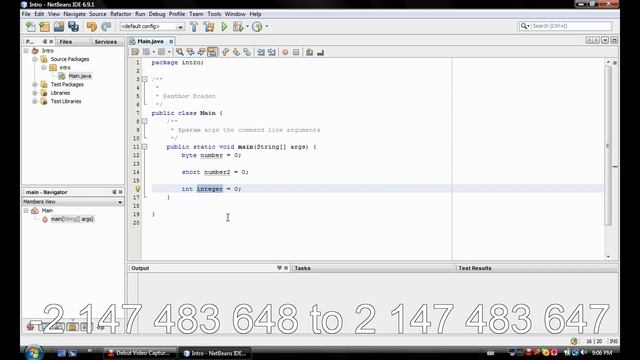Collapse the Source Packages node
This screenshot has width=640, height=360.
(x=35, y=59)
